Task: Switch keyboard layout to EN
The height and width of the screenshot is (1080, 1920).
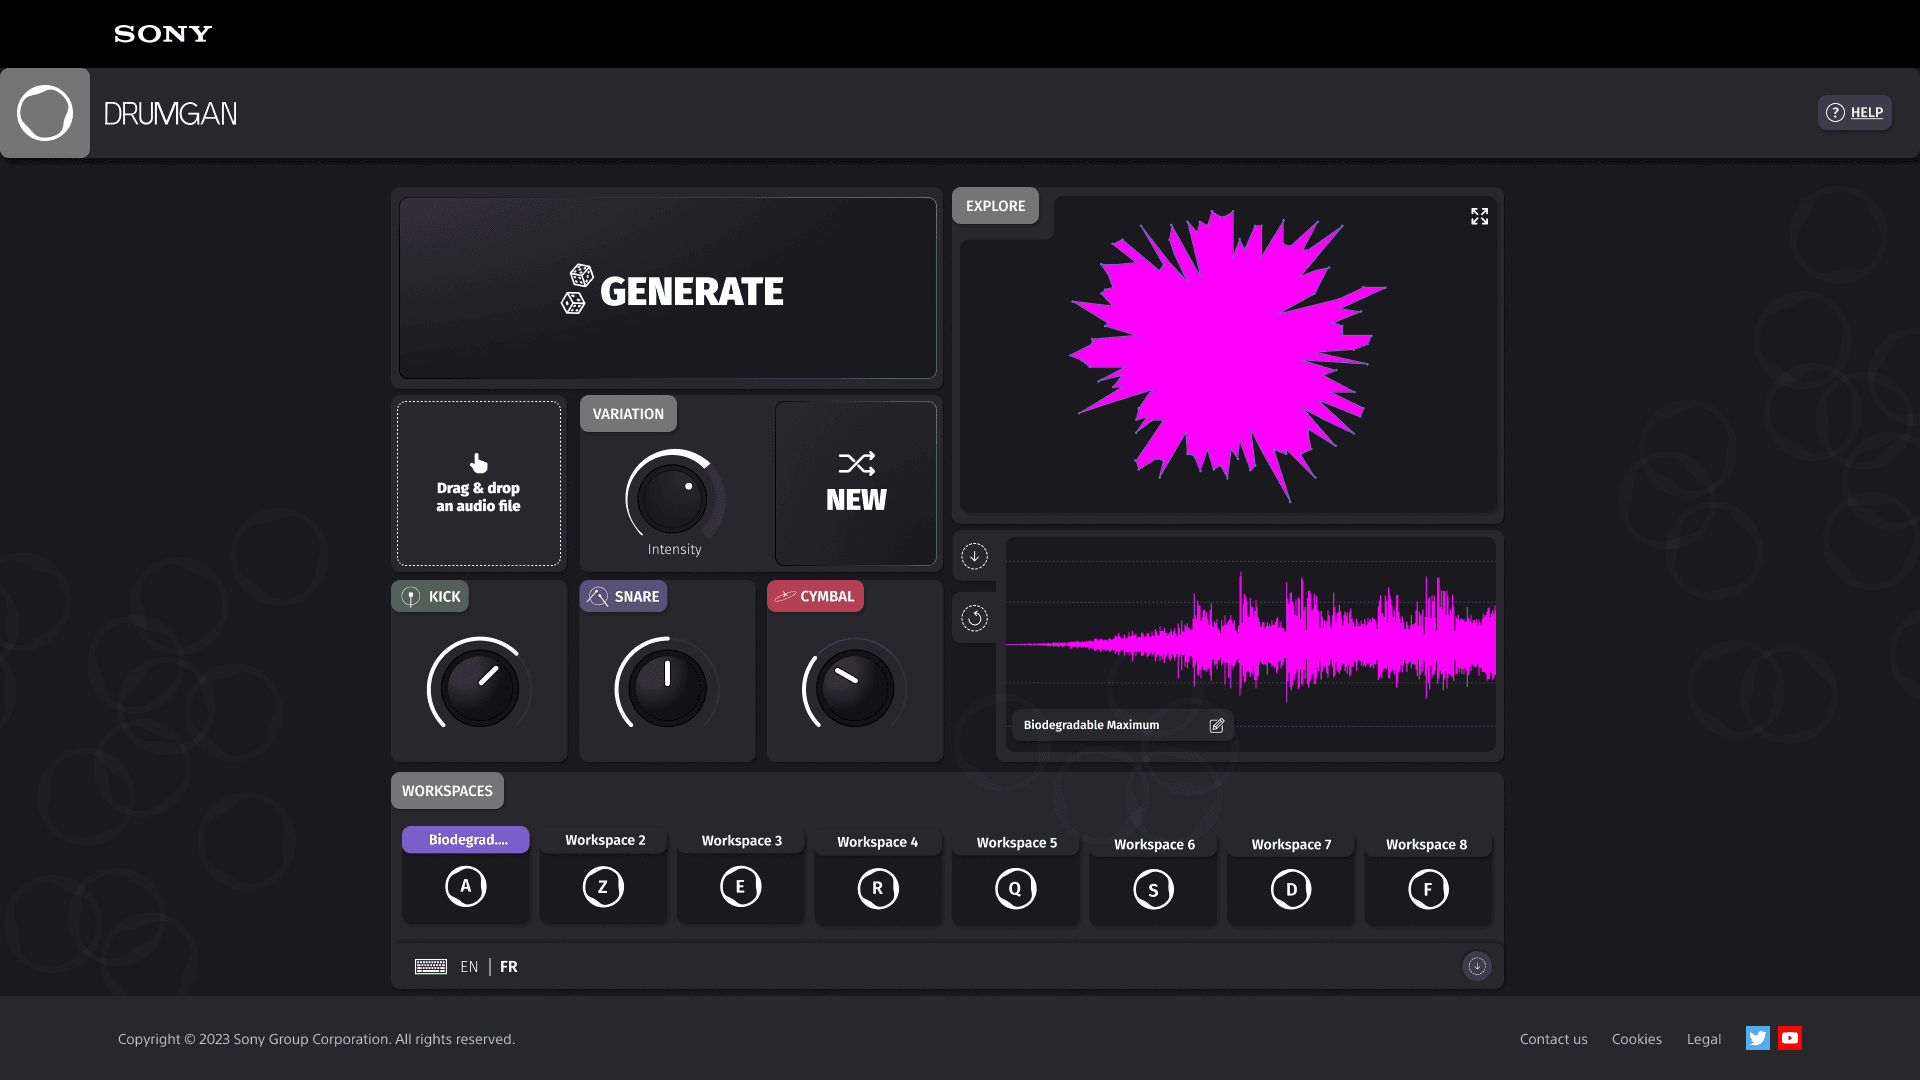Action: (469, 966)
